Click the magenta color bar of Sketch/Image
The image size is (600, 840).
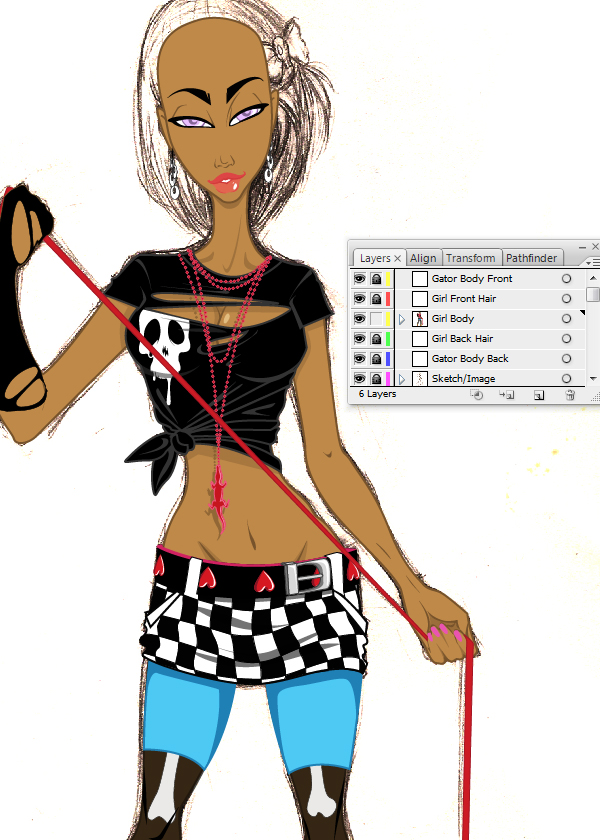(x=388, y=379)
